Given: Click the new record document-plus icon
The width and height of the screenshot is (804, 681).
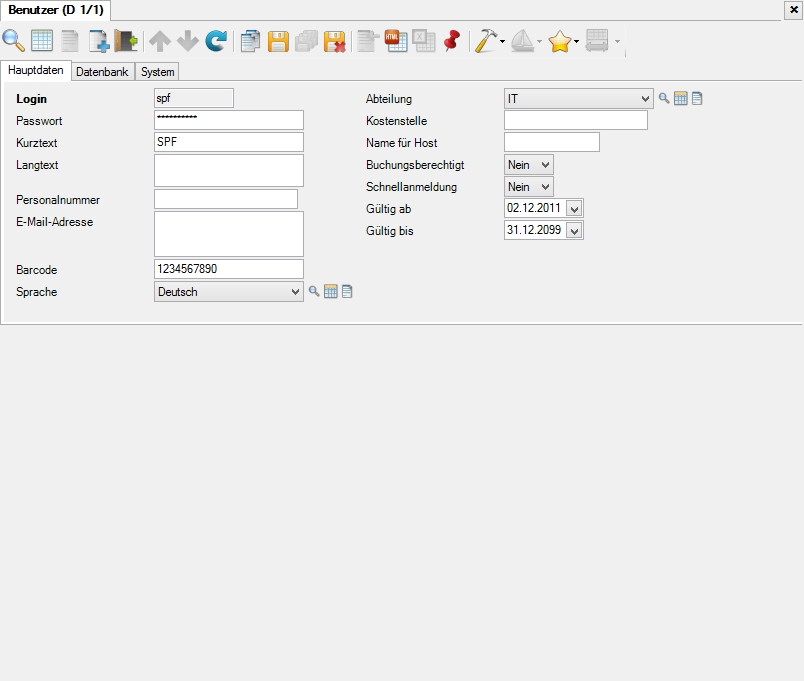Looking at the screenshot, I should tap(98, 41).
